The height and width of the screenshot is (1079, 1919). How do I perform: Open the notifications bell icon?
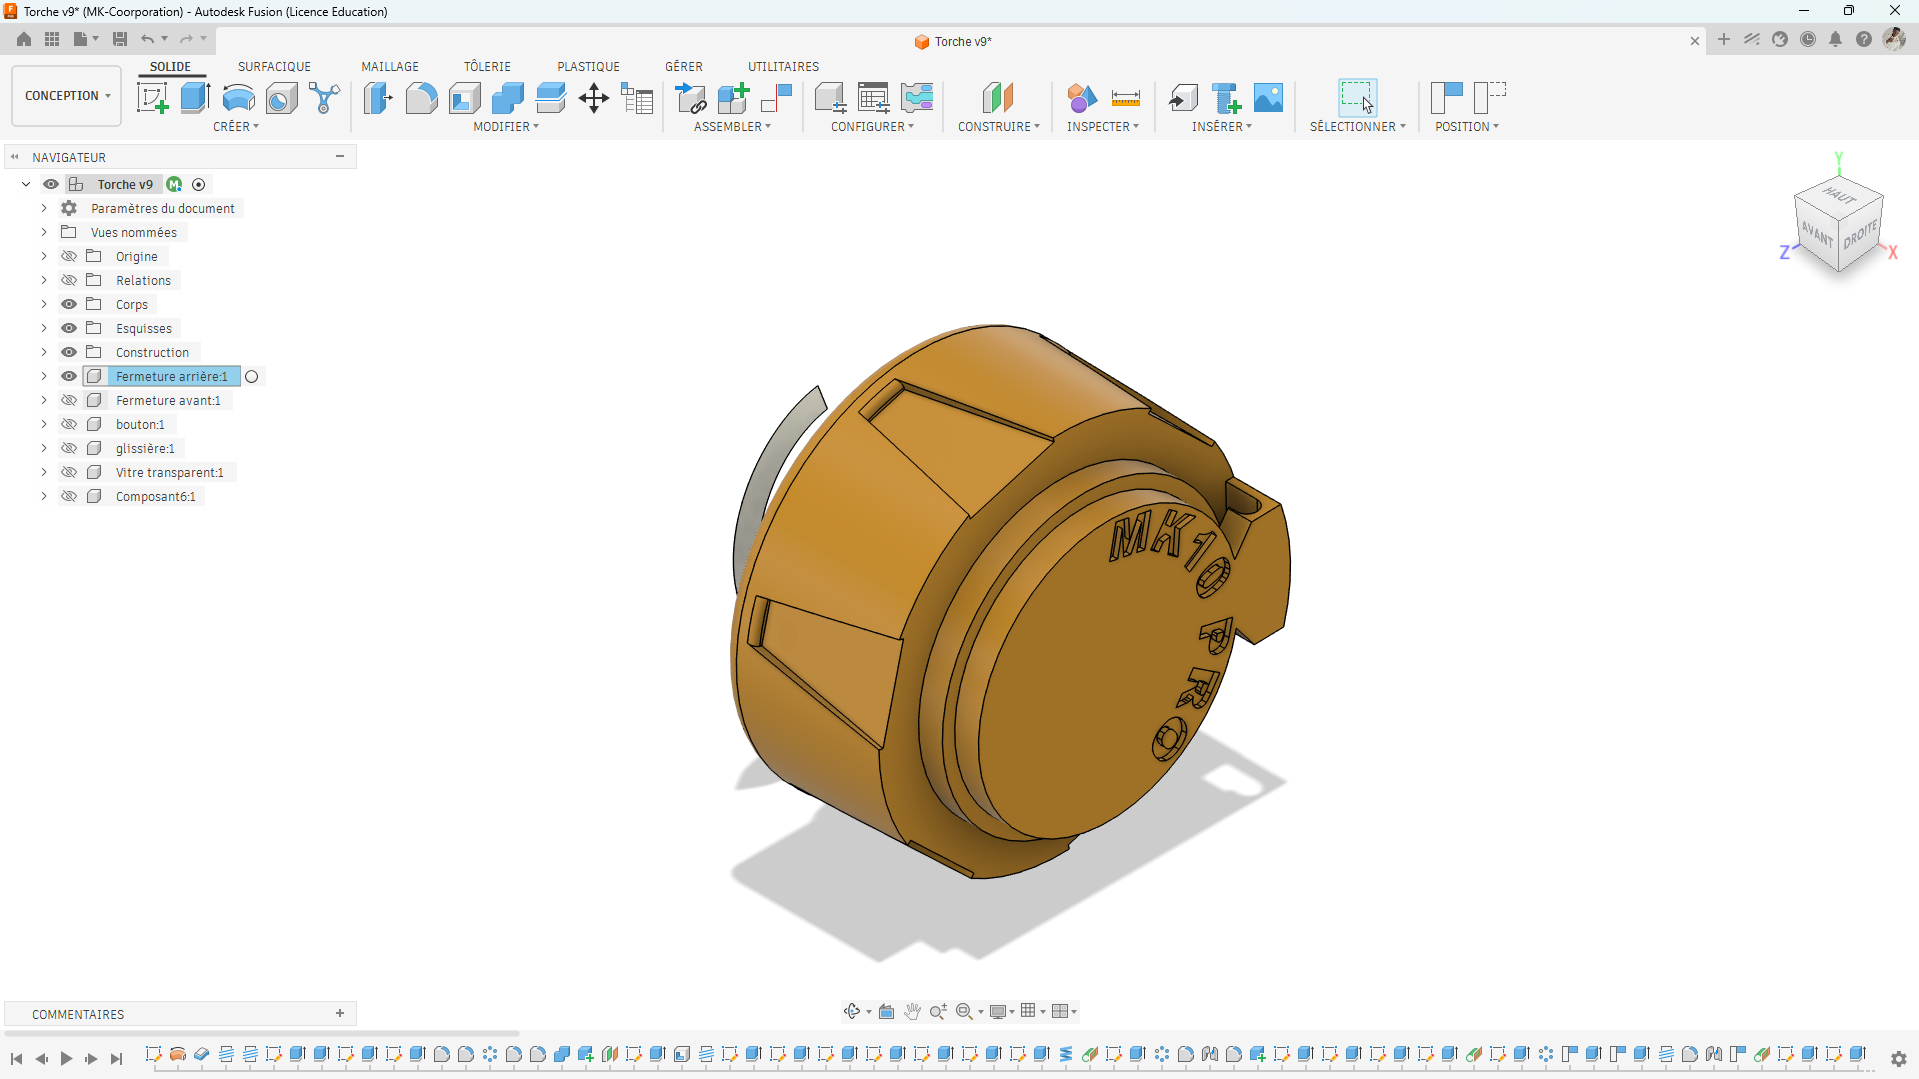tap(1835, 40)
